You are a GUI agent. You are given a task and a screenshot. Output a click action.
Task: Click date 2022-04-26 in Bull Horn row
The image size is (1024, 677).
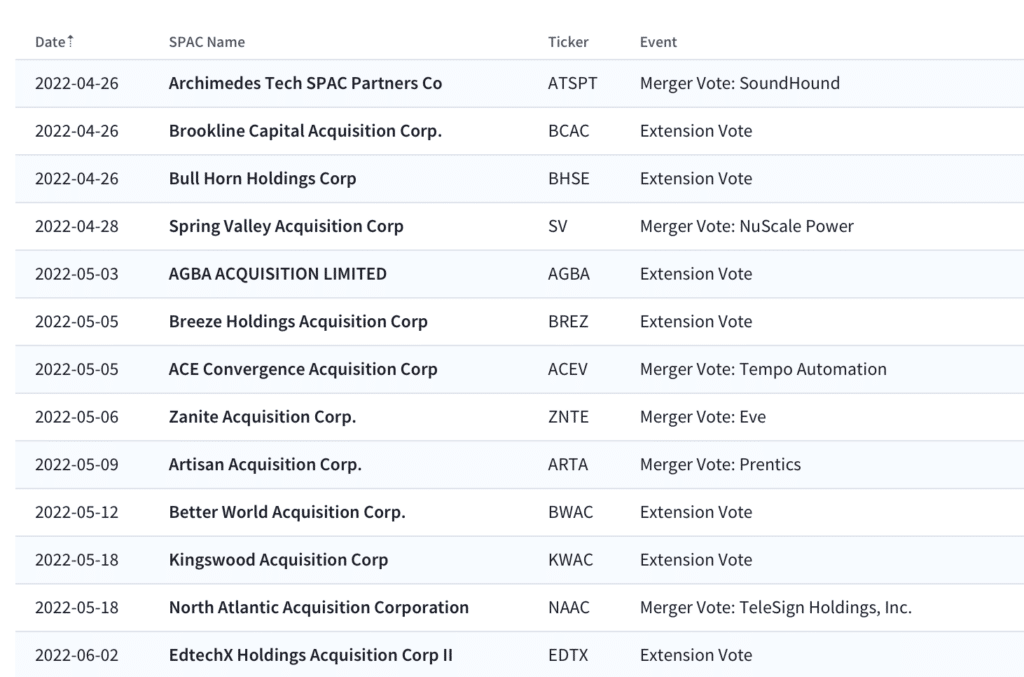[77, 179]
